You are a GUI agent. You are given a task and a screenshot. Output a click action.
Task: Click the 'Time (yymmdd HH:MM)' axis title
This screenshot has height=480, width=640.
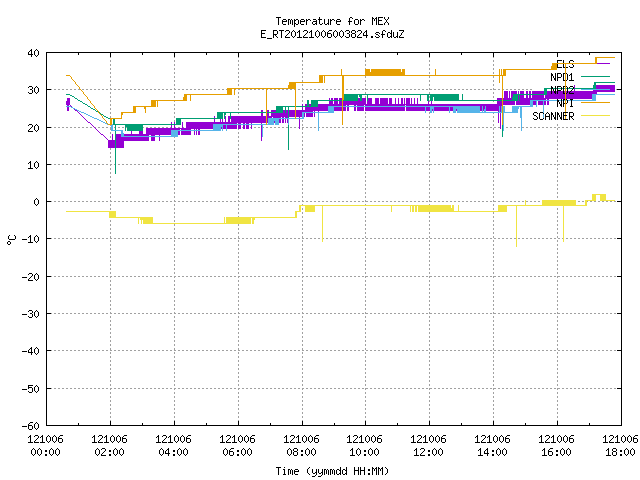coord(332,471)
